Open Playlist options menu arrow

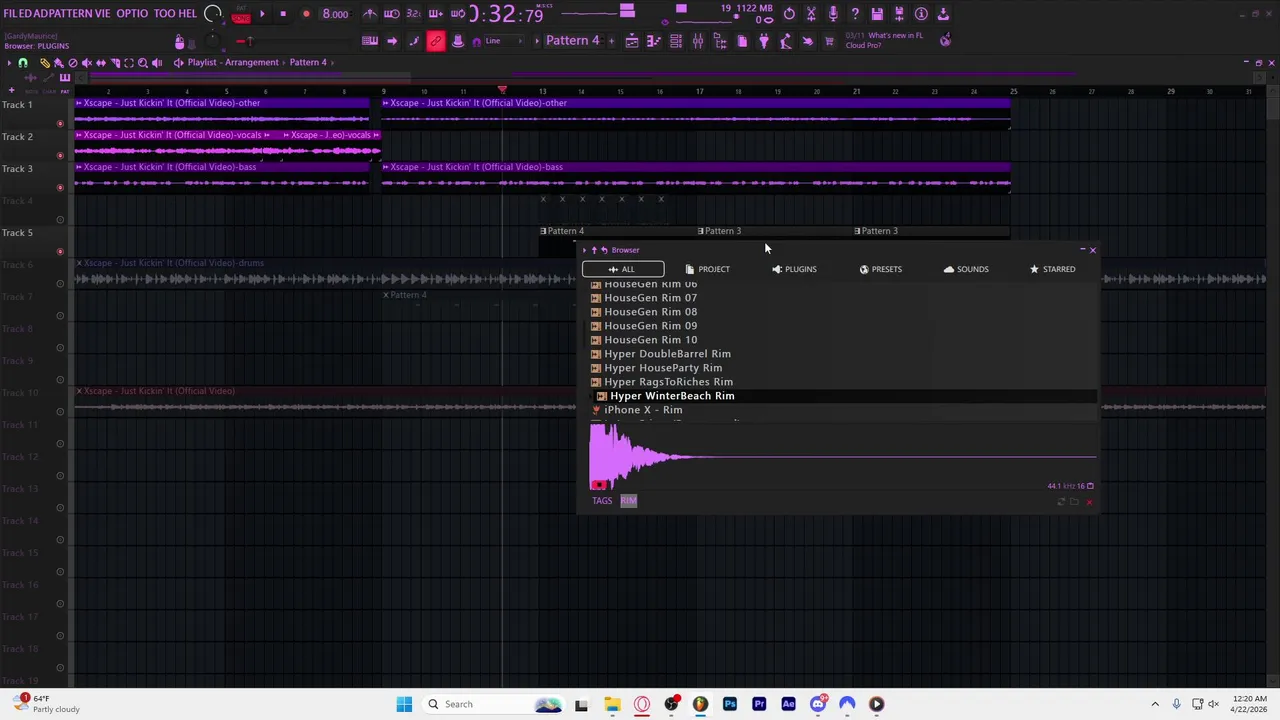tap(9, 63)
